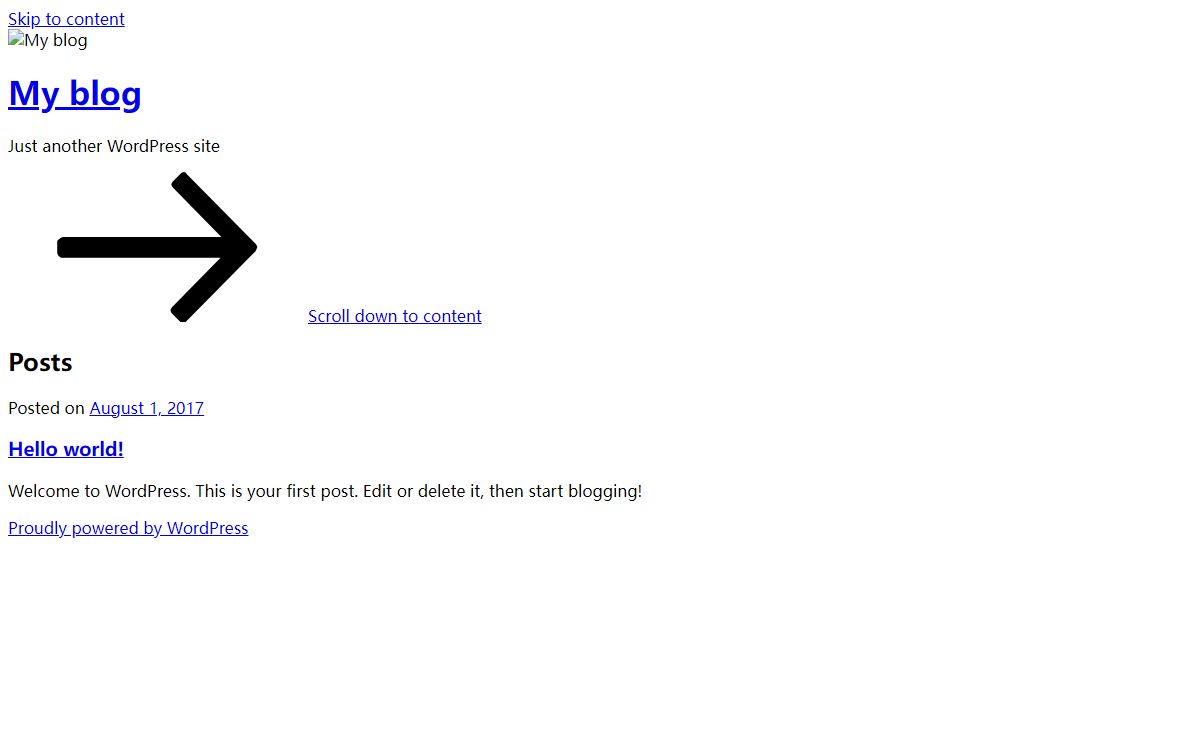Click the empty white area below the footer

tap(600, 640)
